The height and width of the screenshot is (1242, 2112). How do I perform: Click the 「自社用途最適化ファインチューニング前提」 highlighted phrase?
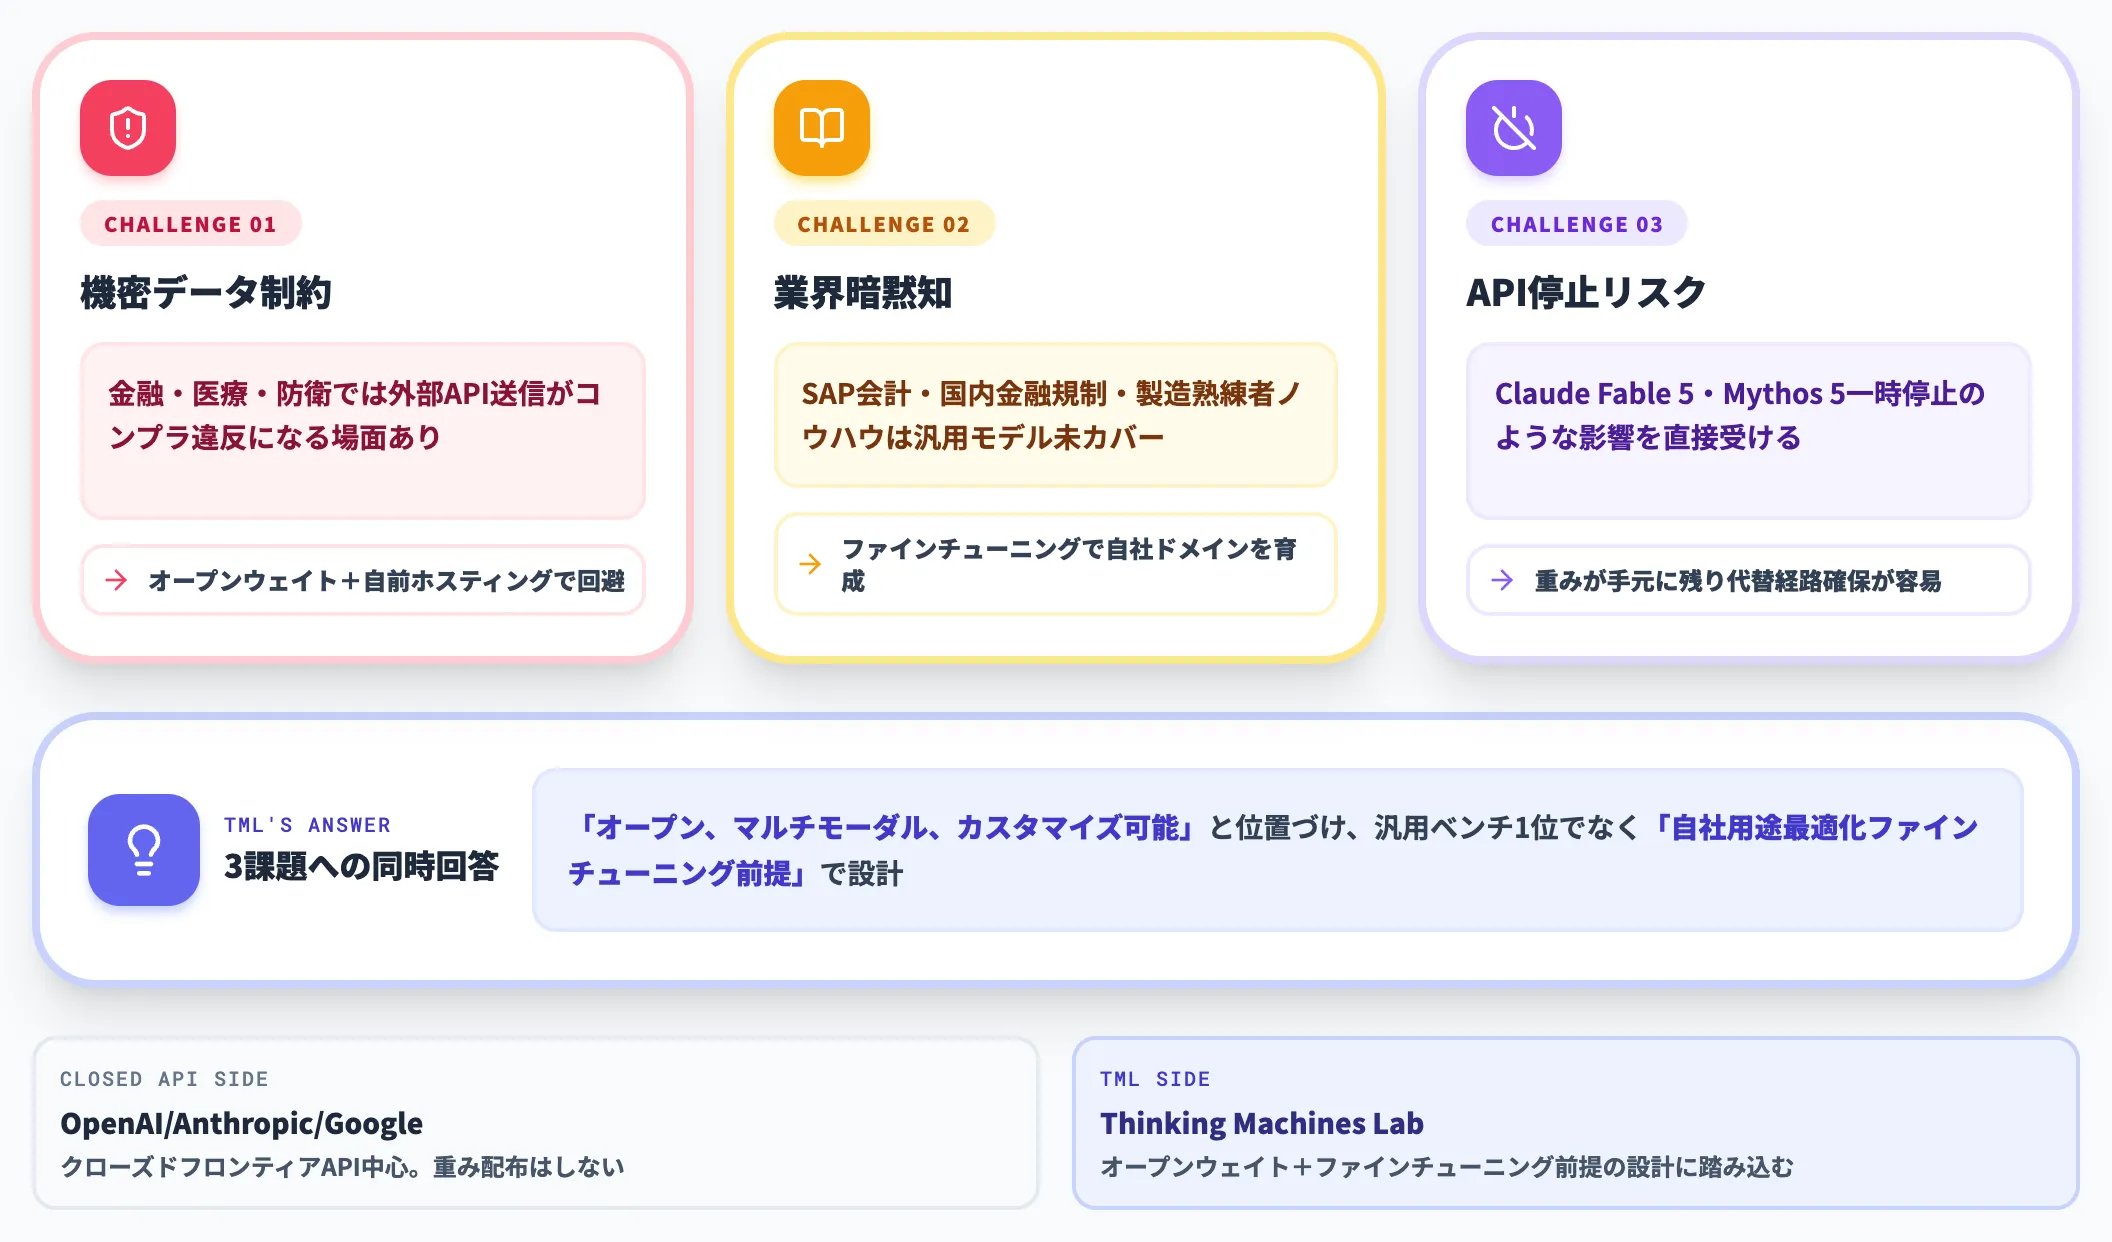pyautogui.click(x=1273, y=850)
